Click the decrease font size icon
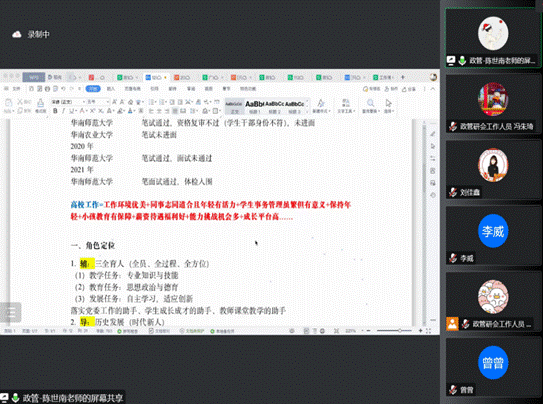 (x=122, y=102)
